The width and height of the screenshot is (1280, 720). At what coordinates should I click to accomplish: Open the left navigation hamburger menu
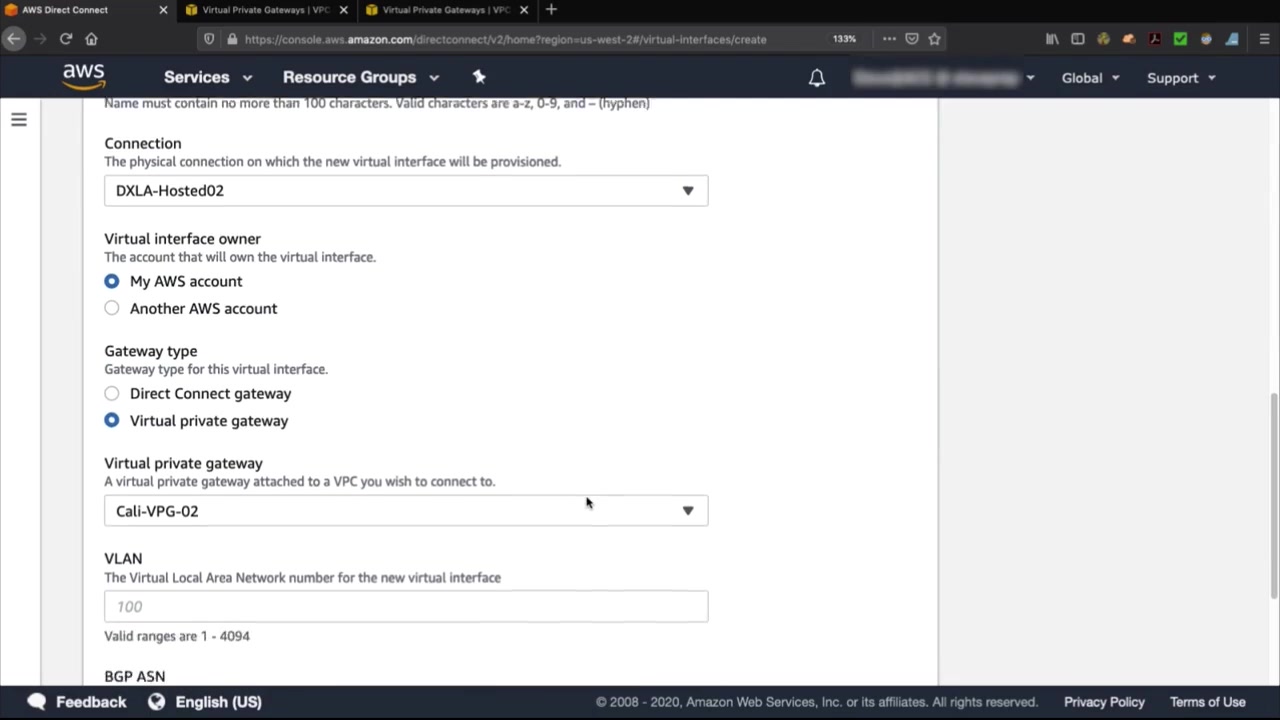click(19, 120)
